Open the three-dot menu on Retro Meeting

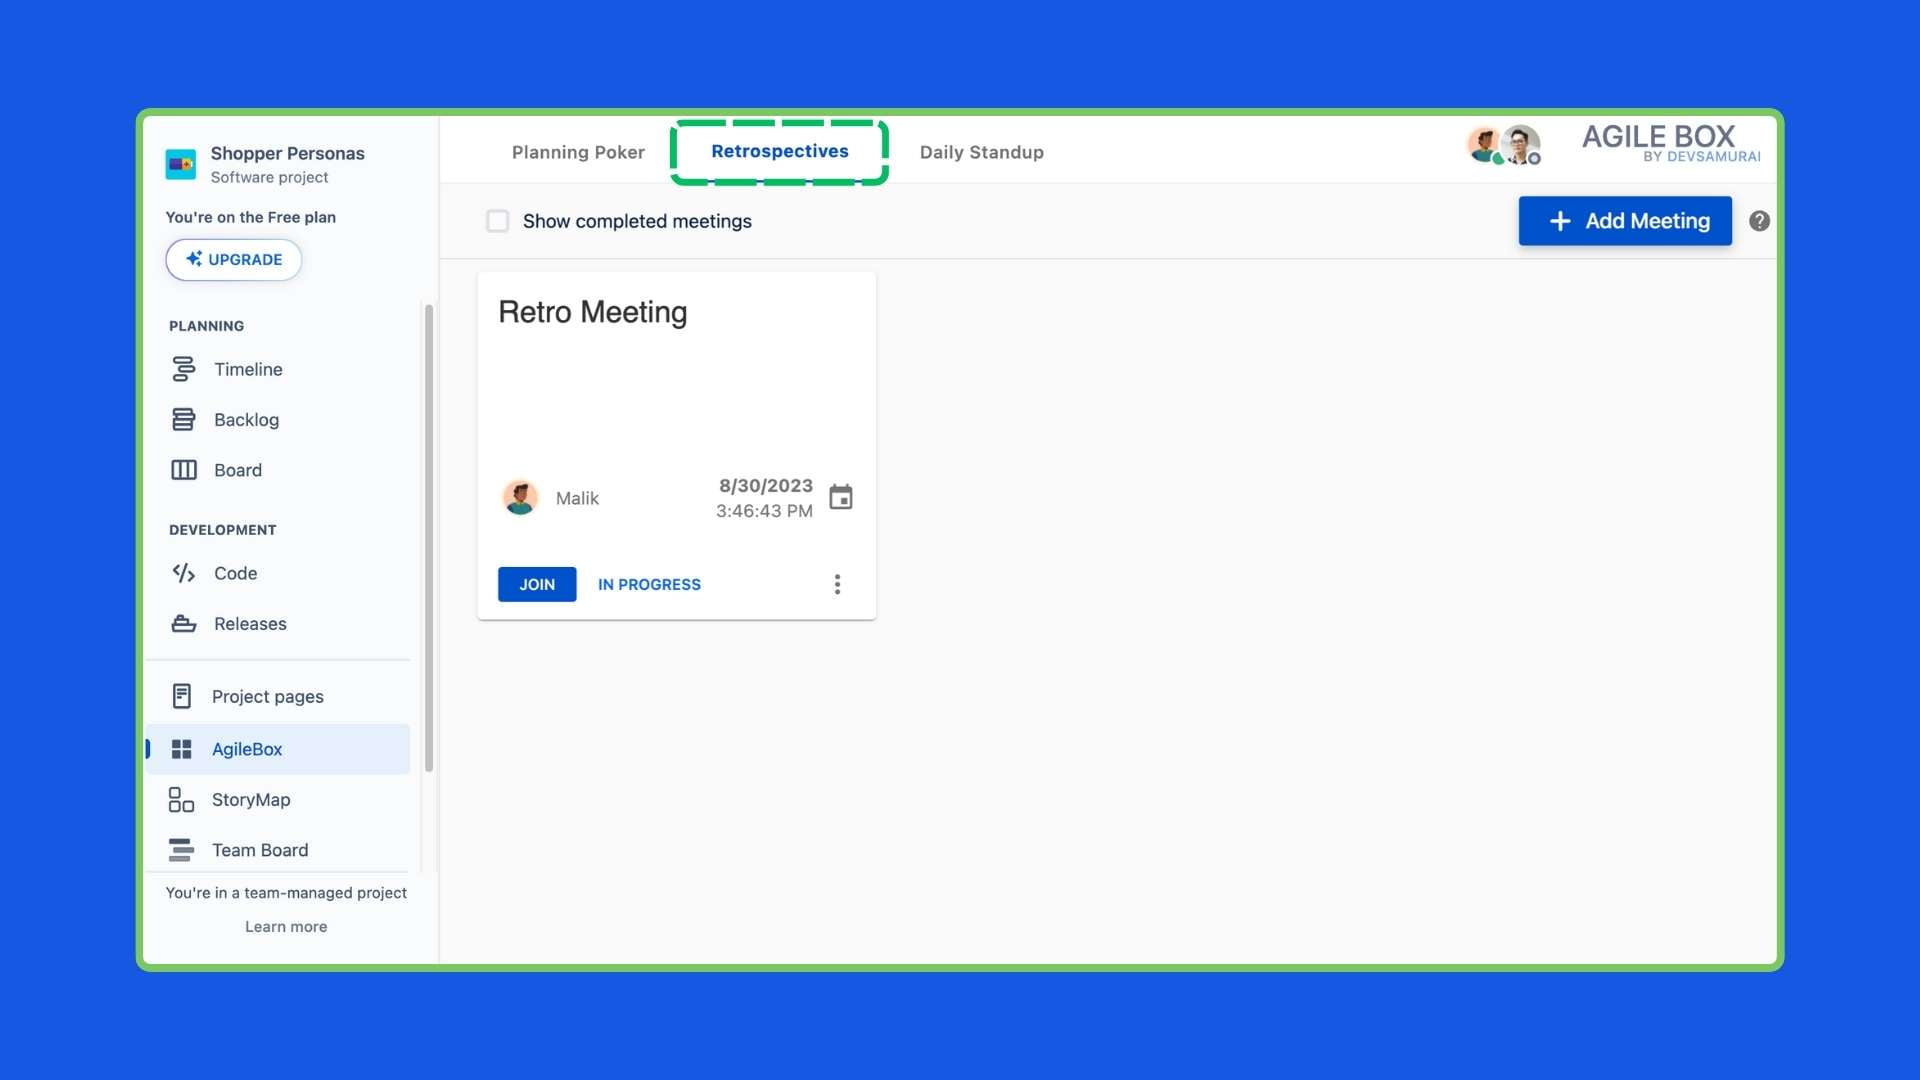838,584
